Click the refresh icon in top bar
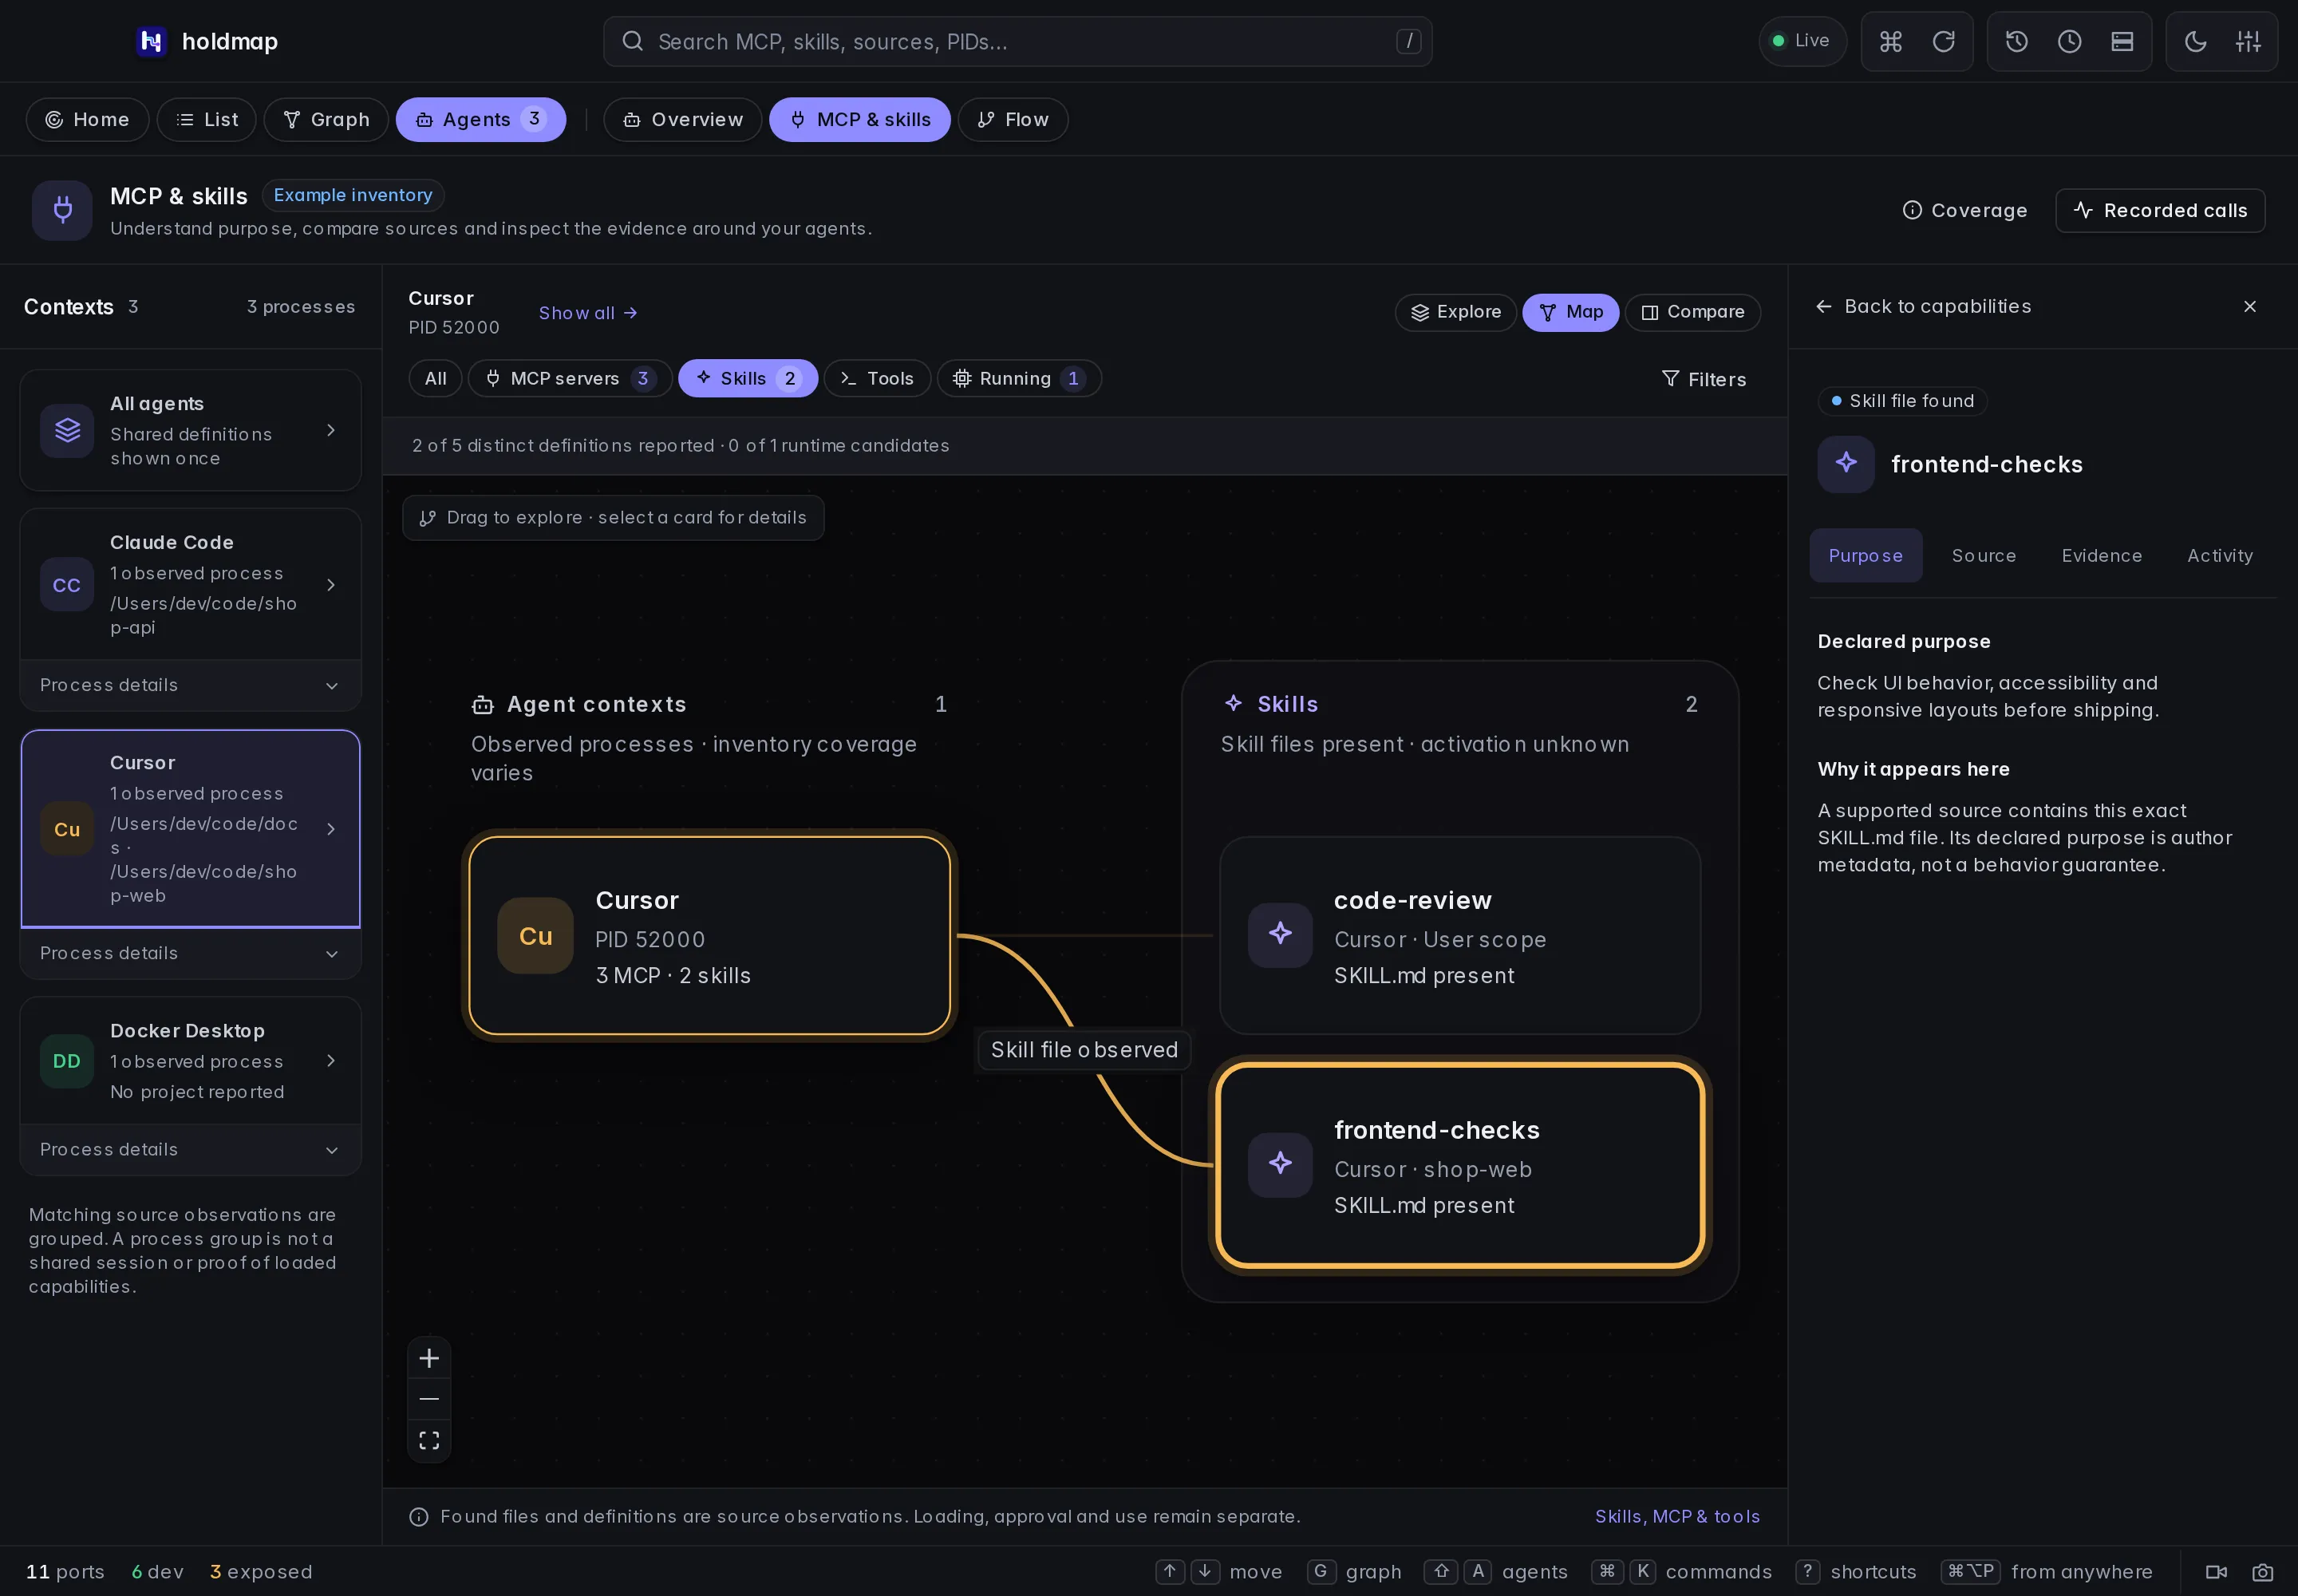 [1943, 41]
